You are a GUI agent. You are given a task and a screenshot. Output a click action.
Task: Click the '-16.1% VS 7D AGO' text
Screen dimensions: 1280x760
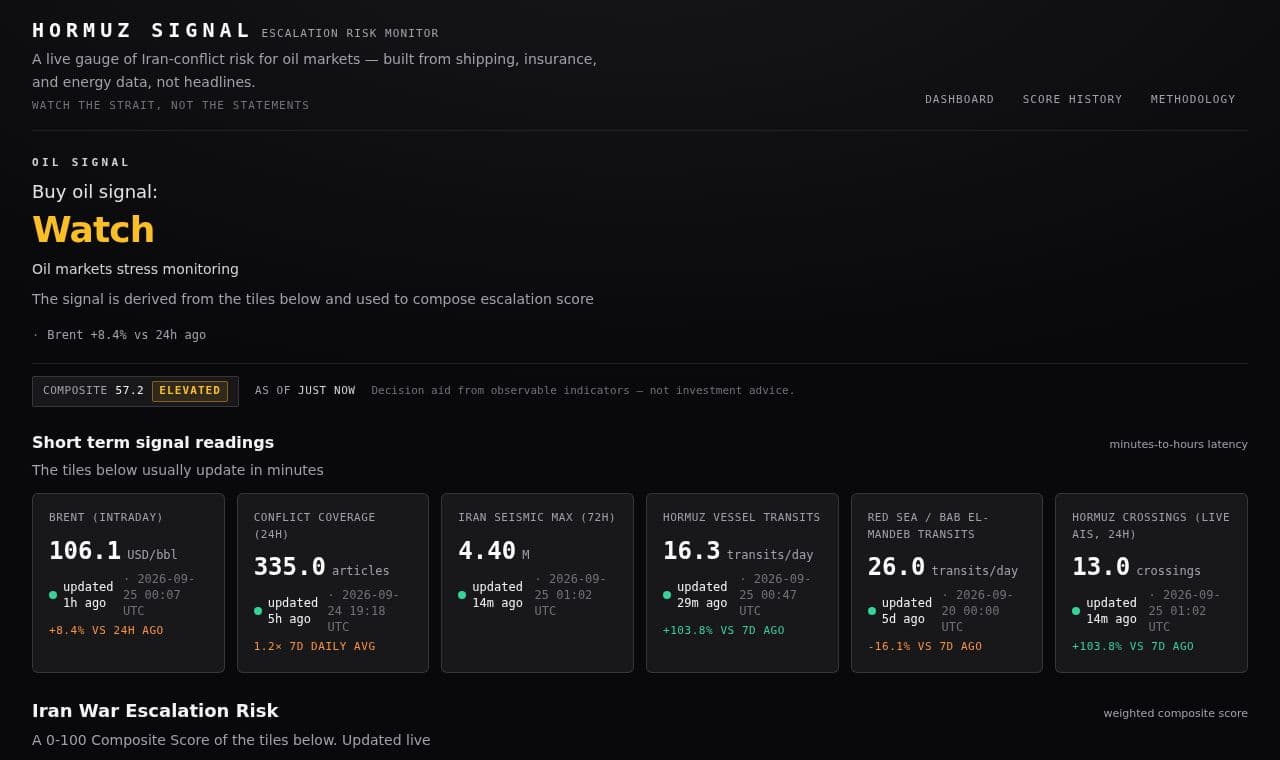coord(925,647)
